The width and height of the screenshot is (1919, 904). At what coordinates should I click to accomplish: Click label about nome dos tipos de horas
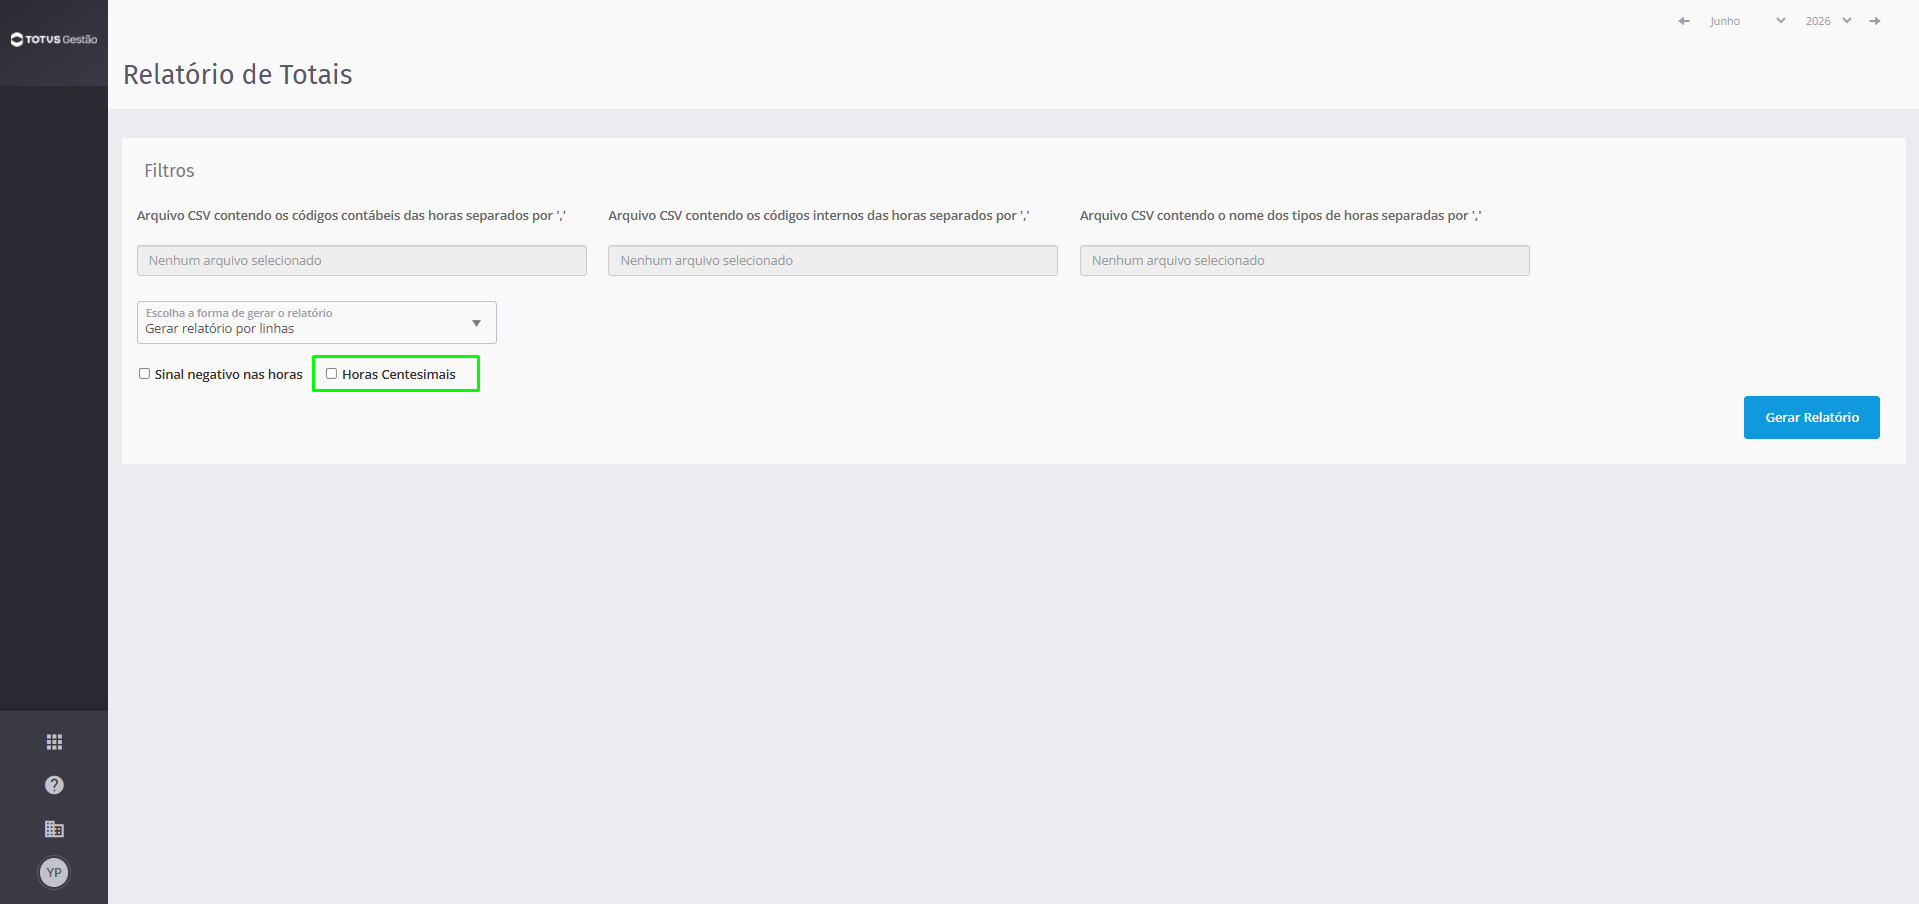1281,215
